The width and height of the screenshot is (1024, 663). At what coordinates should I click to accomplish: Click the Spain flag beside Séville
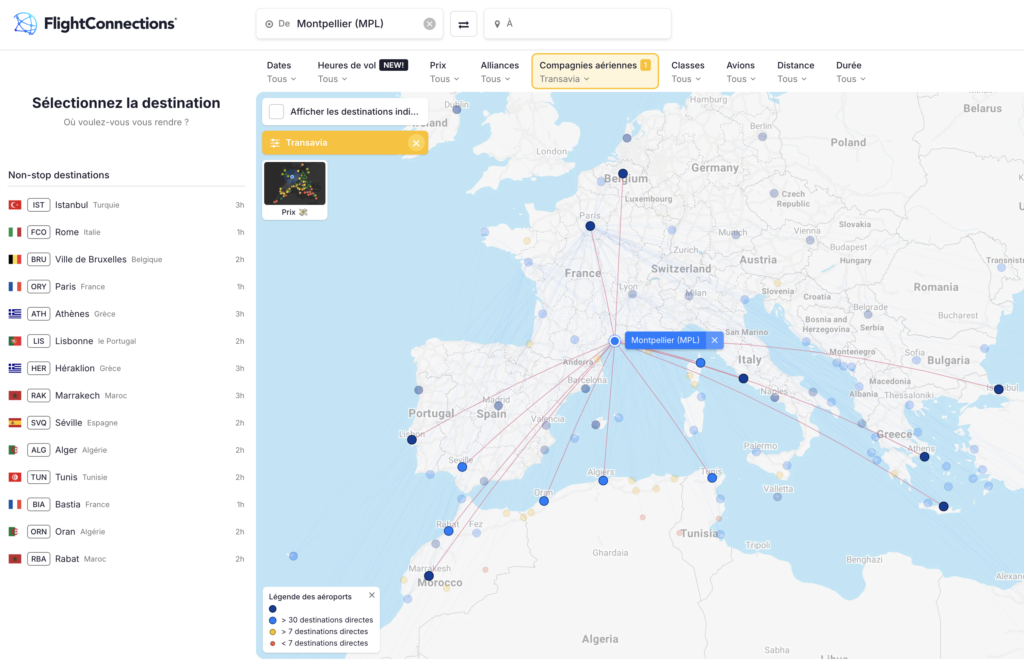point(14,423)
